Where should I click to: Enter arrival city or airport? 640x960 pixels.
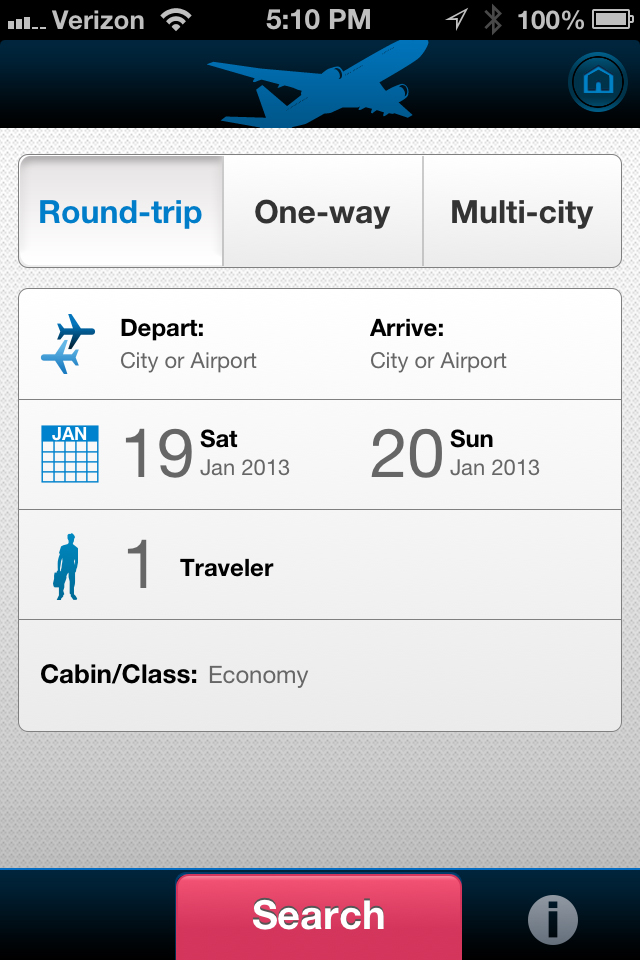click(x=438, y=345)
